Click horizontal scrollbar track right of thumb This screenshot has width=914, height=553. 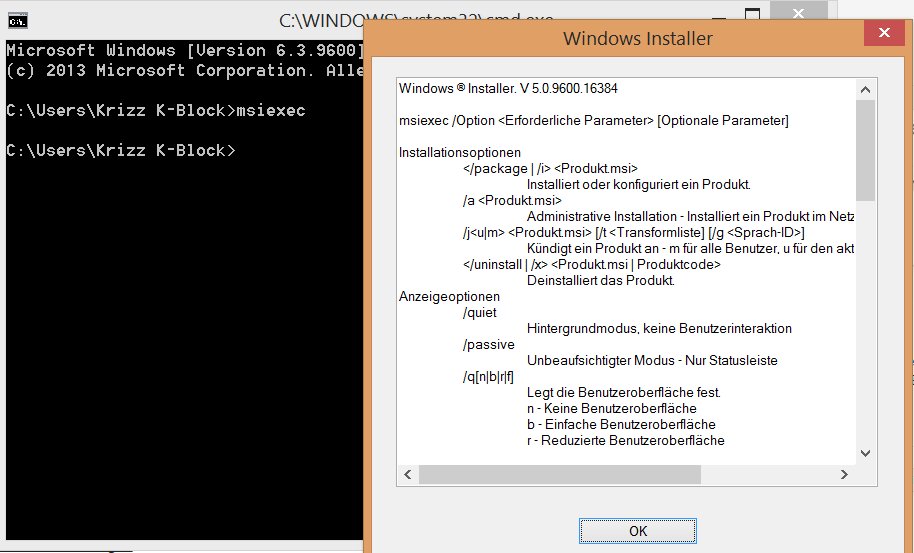pyautogui.click(x=750, y=475)
